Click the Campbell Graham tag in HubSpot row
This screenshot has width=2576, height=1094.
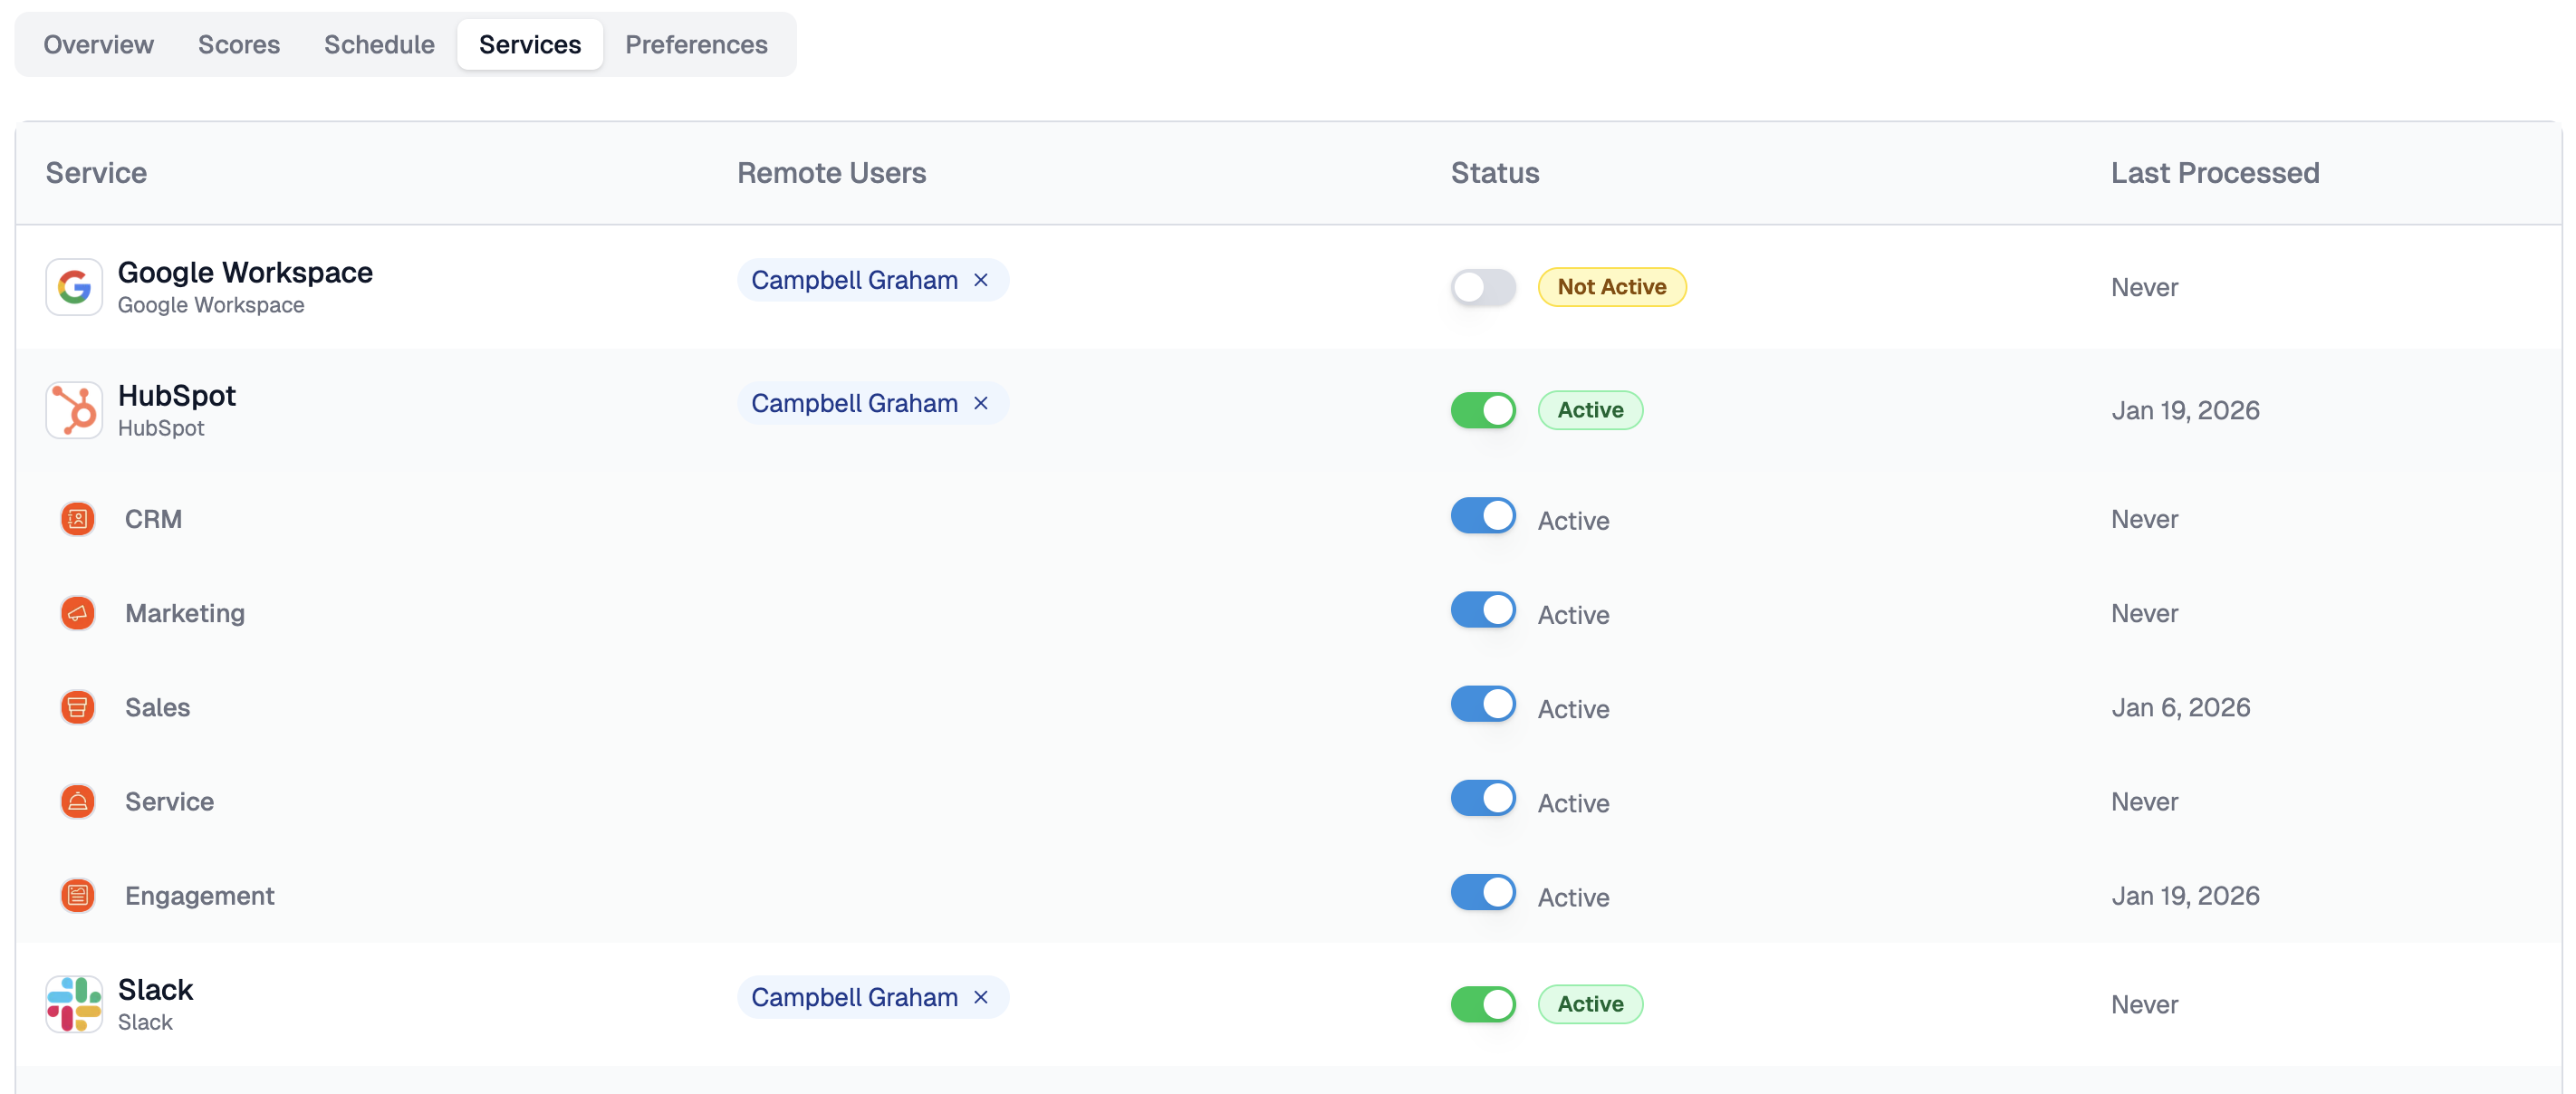click(854, 403)
